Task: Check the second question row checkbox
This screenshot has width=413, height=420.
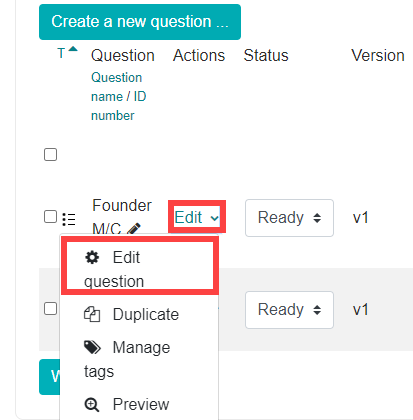Action: coord(50,308)
